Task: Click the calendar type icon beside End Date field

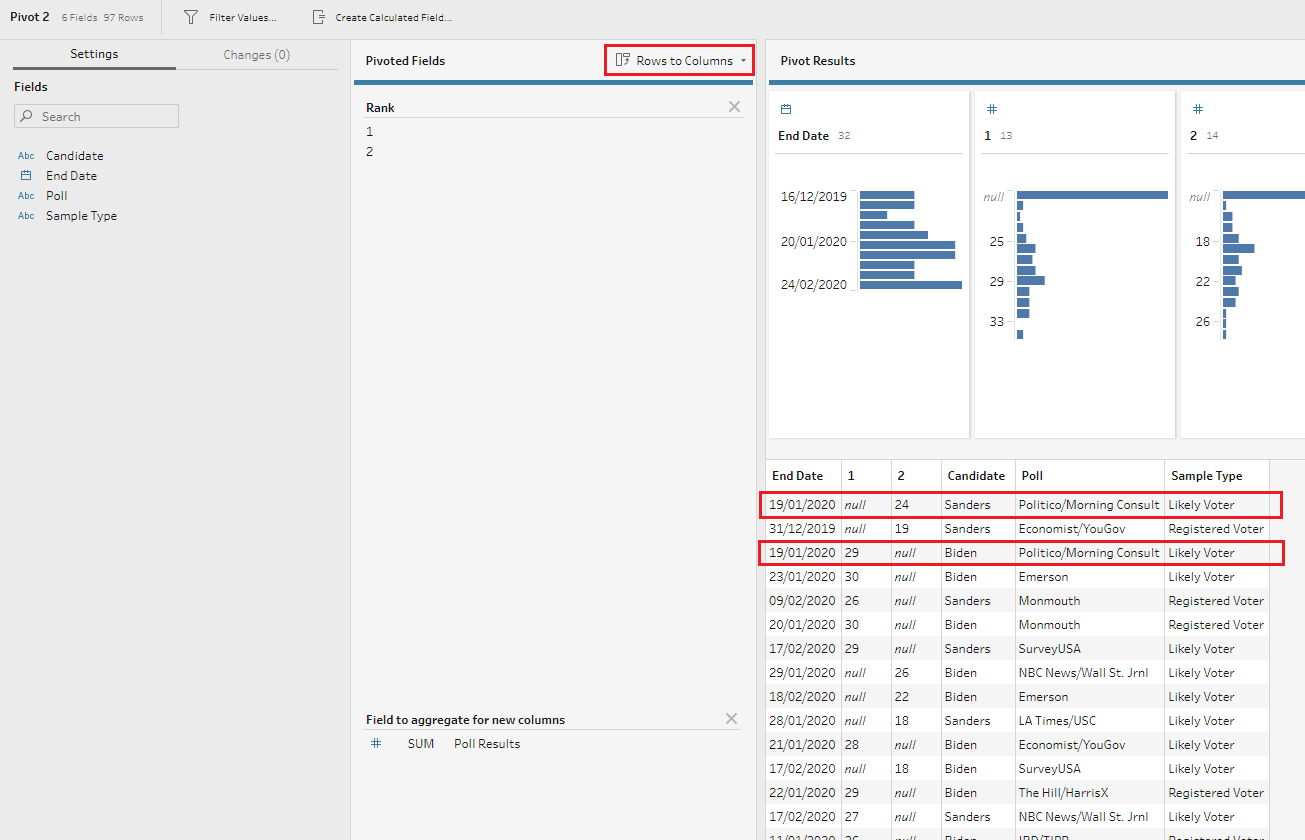Action: [x=26, y=175]
